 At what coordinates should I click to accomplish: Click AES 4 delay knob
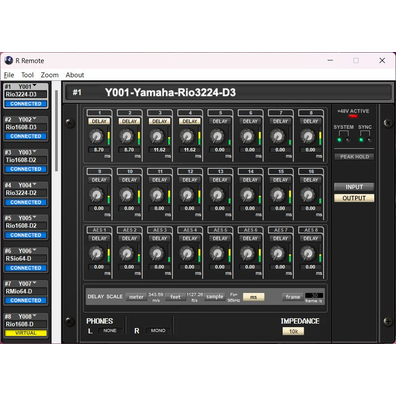click(x=187, y=254)
